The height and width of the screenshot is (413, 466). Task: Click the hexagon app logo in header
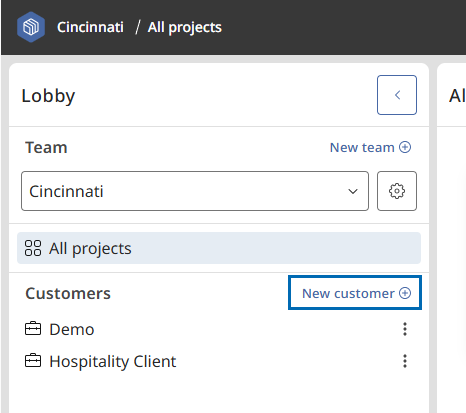pos(31,27)
